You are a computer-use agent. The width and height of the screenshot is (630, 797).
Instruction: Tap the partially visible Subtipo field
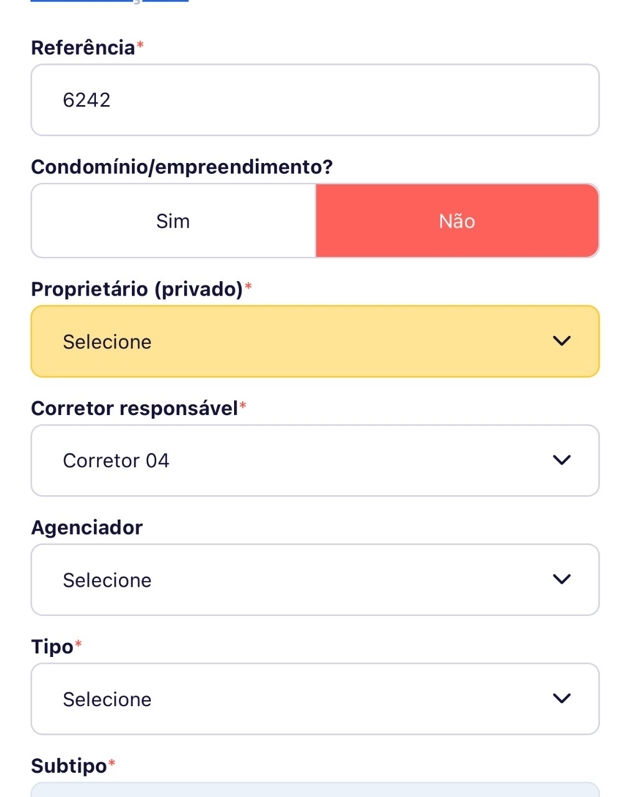click(x=315, y=790)
